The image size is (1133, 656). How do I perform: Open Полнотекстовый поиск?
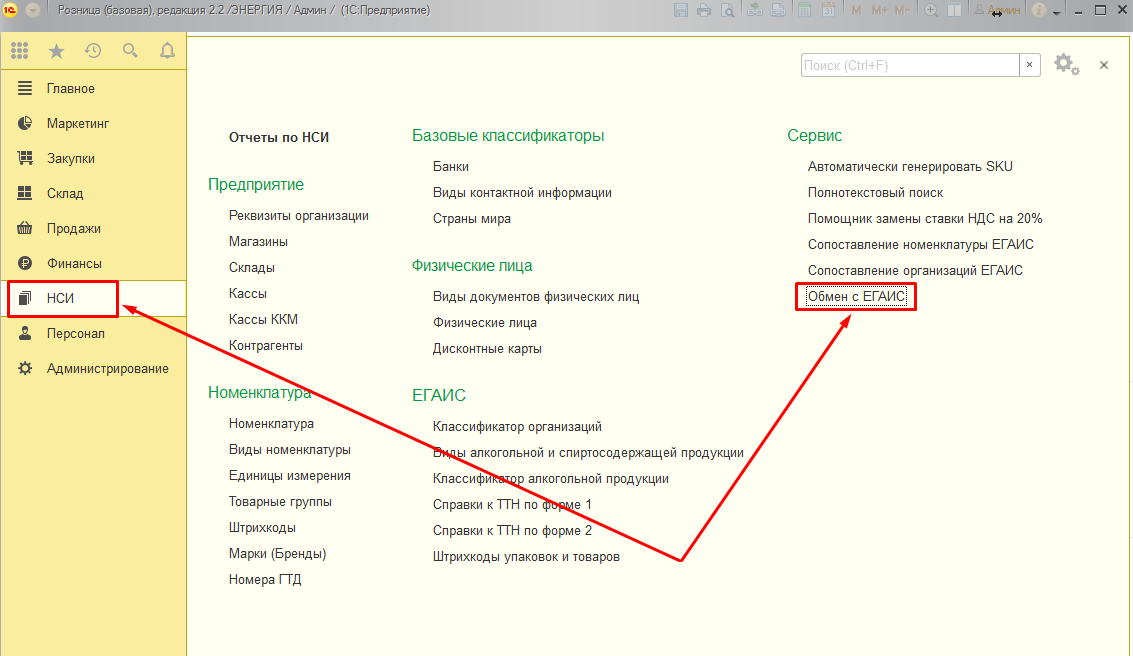(x=876, y=192)
